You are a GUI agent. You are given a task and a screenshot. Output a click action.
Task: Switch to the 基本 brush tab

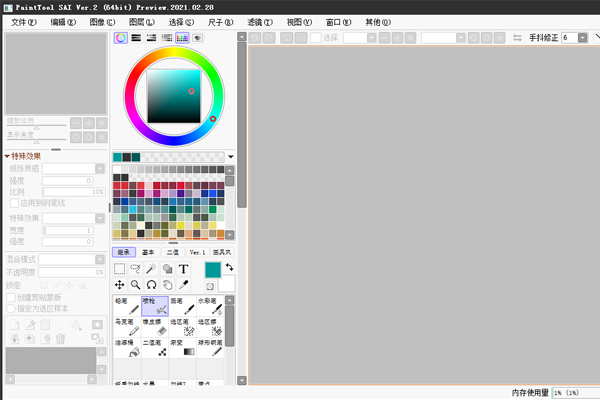[x=148, y=252]
